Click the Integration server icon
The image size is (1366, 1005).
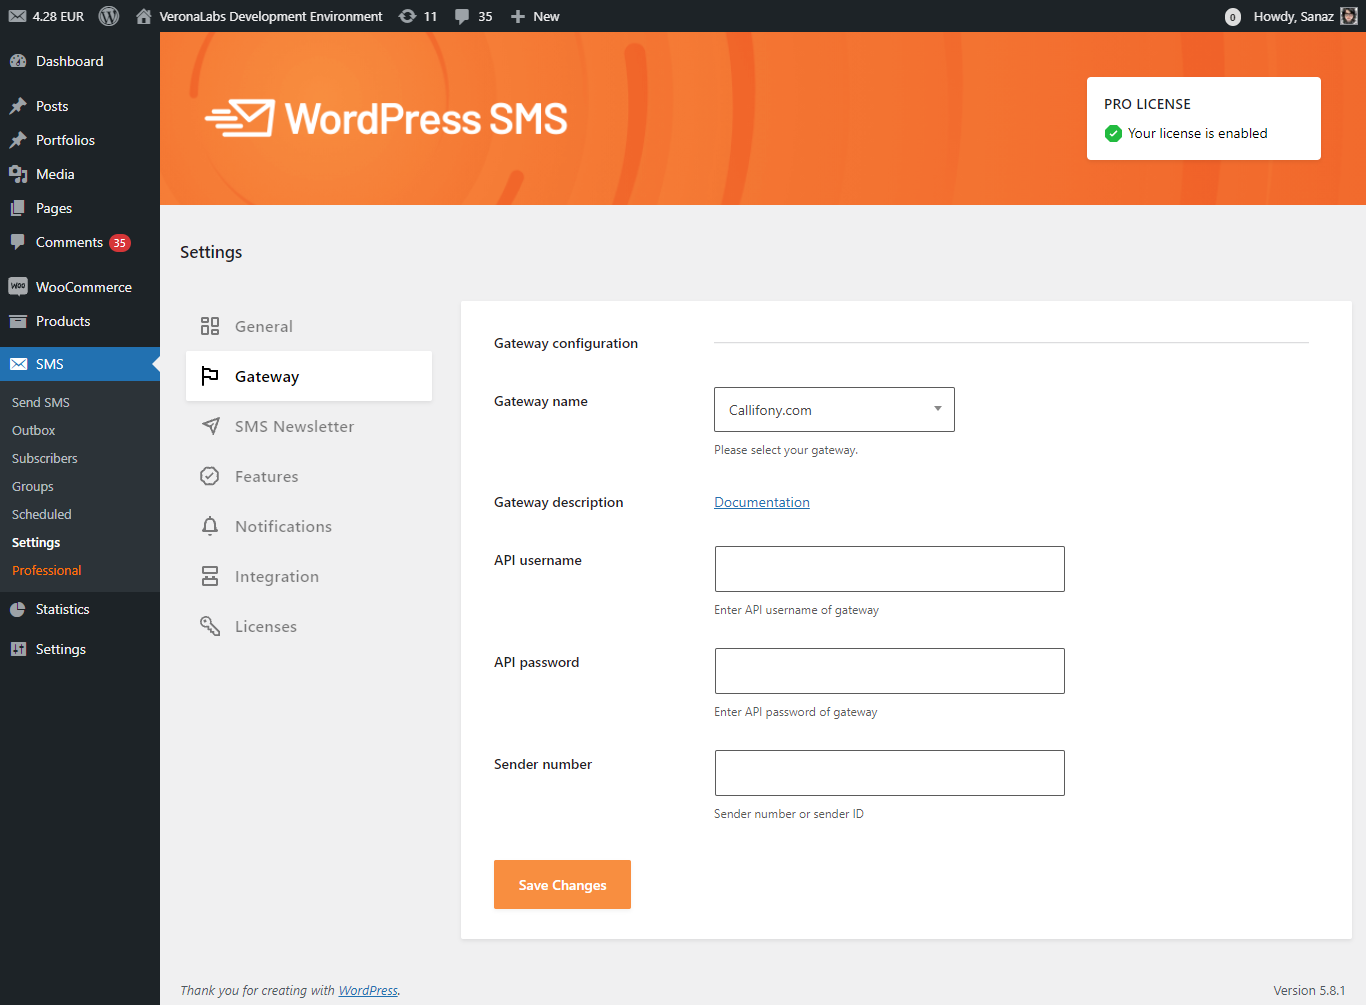point(210,576)
